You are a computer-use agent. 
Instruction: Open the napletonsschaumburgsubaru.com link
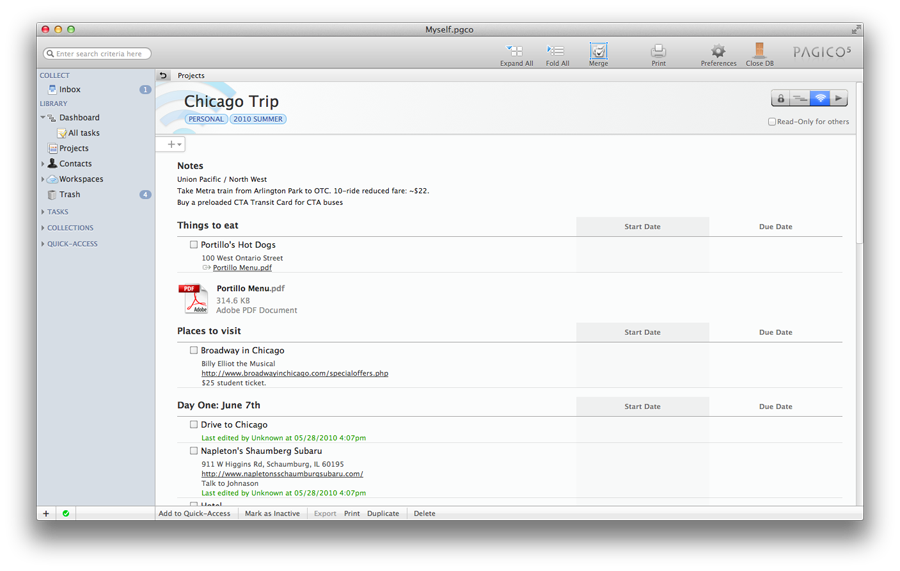click(x=282, y=474)
